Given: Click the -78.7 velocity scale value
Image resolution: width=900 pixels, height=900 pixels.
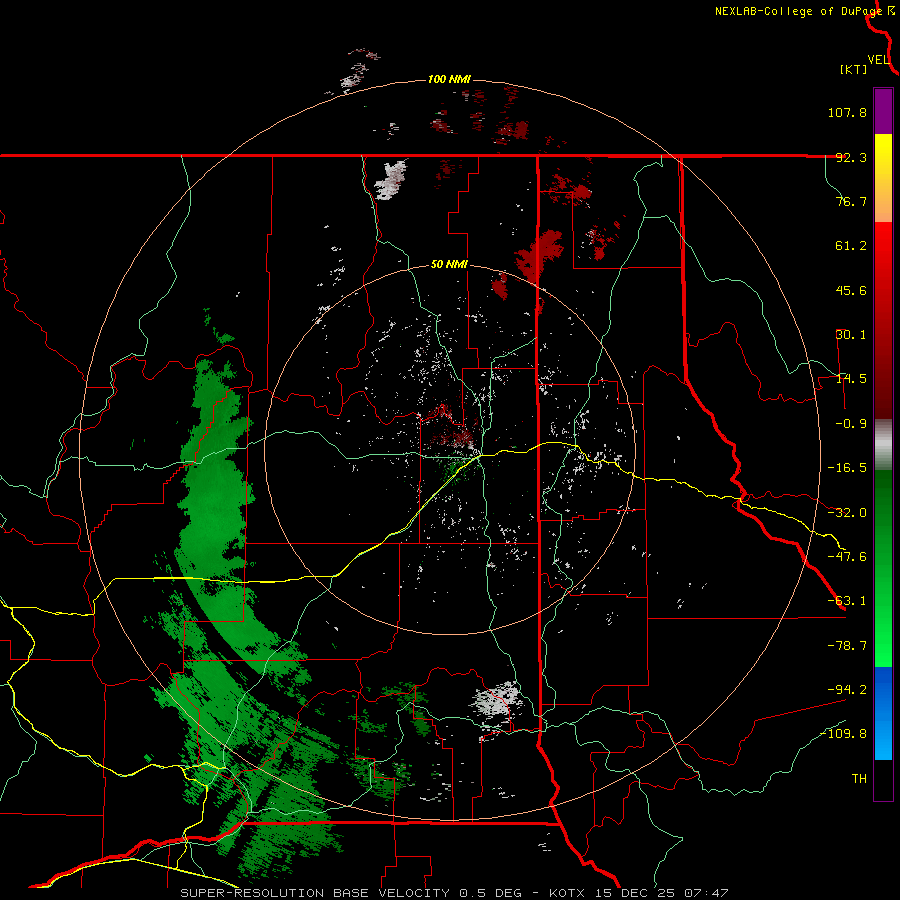Looking at the screenshot, I should point(847,646).
